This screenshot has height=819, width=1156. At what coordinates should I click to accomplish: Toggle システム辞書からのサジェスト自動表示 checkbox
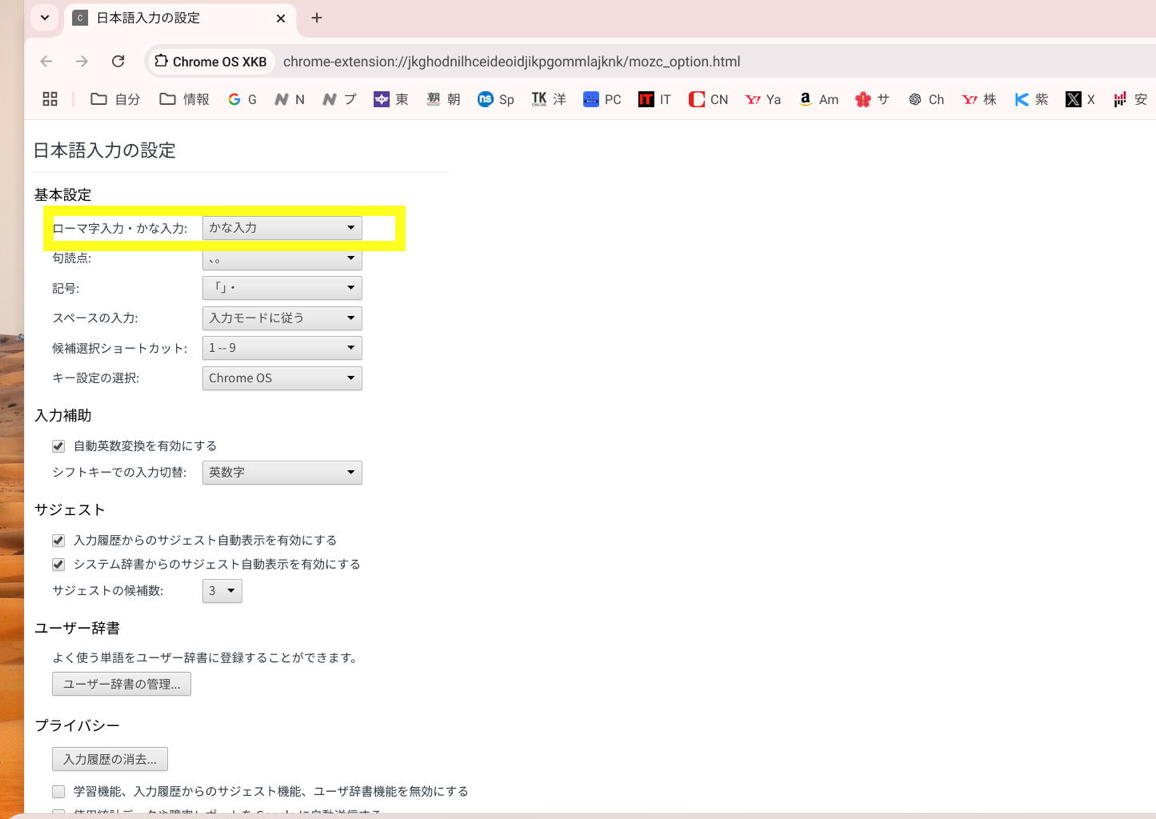[58, 565]
